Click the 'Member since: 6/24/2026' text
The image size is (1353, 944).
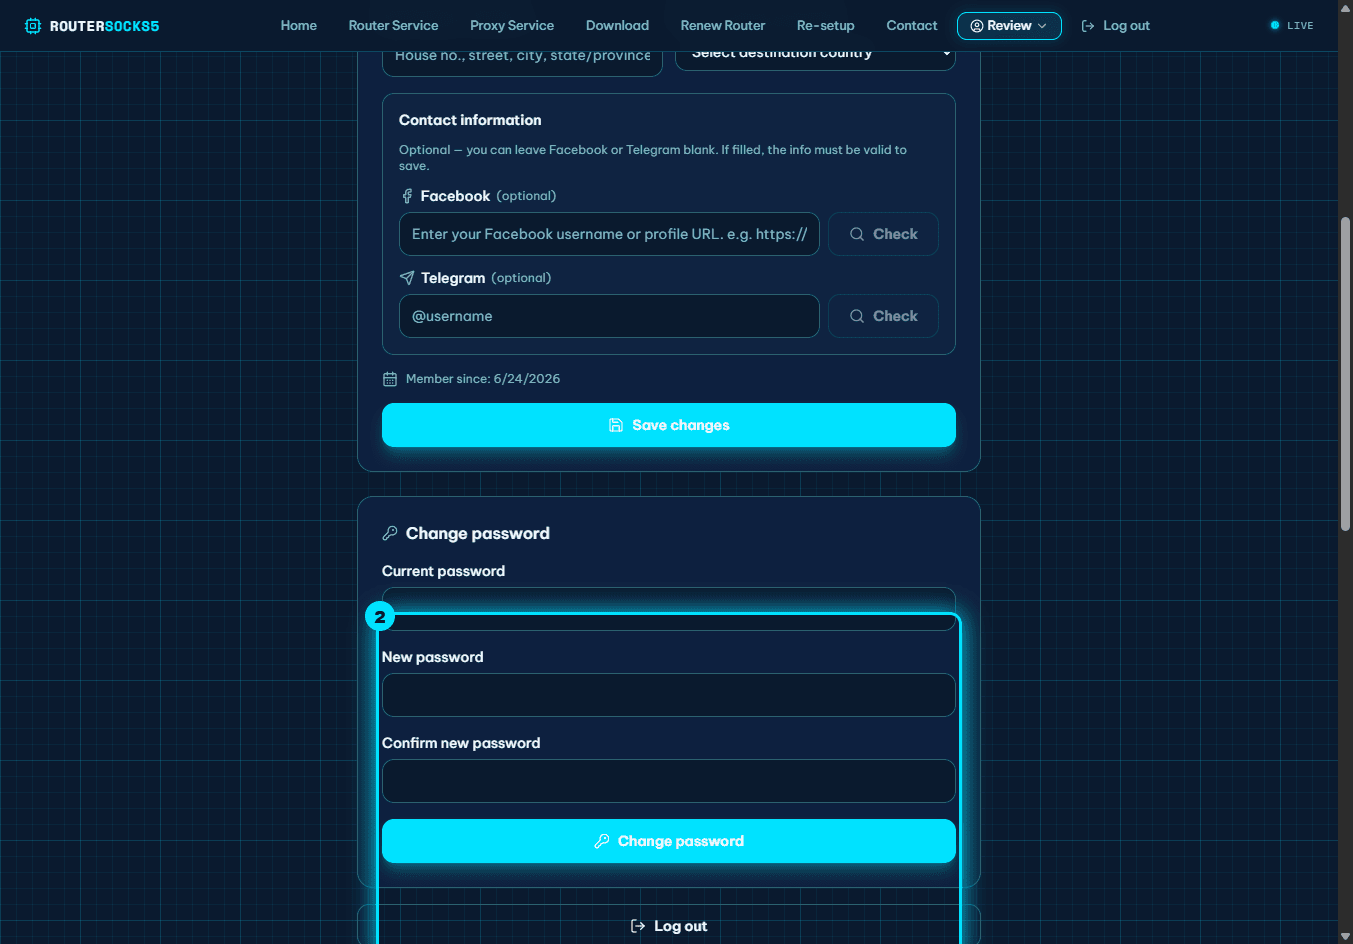(483, 379)
